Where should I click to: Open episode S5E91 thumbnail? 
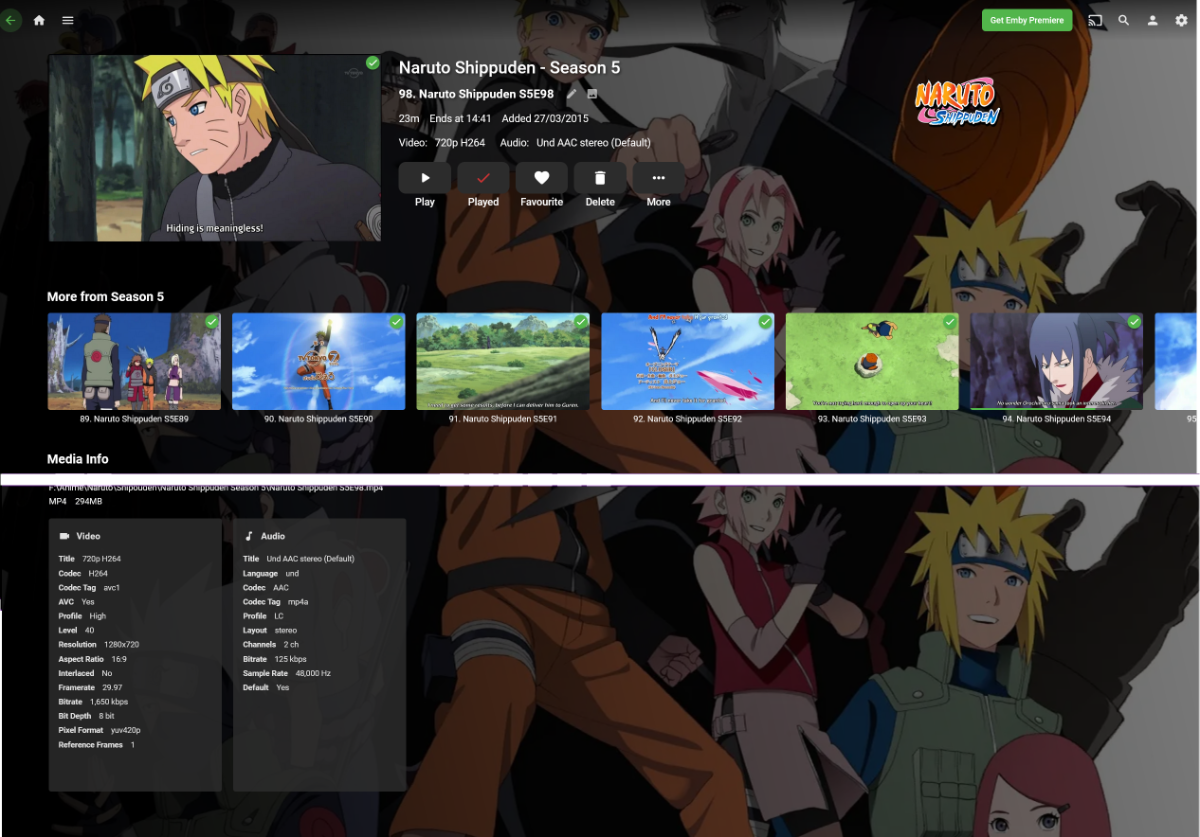tap(503, 361)
